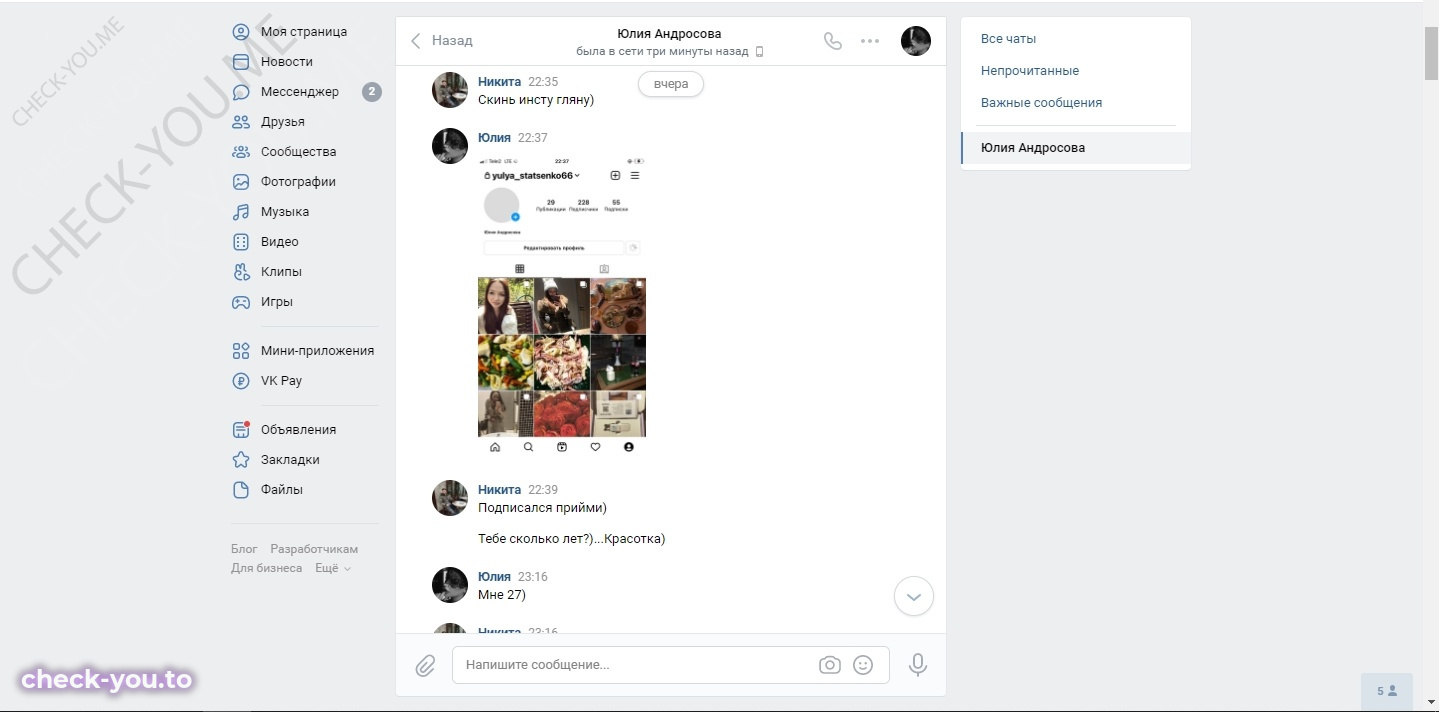Click Никита sender name at 22:39
The width and height of the screenshot is (1439, 712).
[x=499, y=490]
